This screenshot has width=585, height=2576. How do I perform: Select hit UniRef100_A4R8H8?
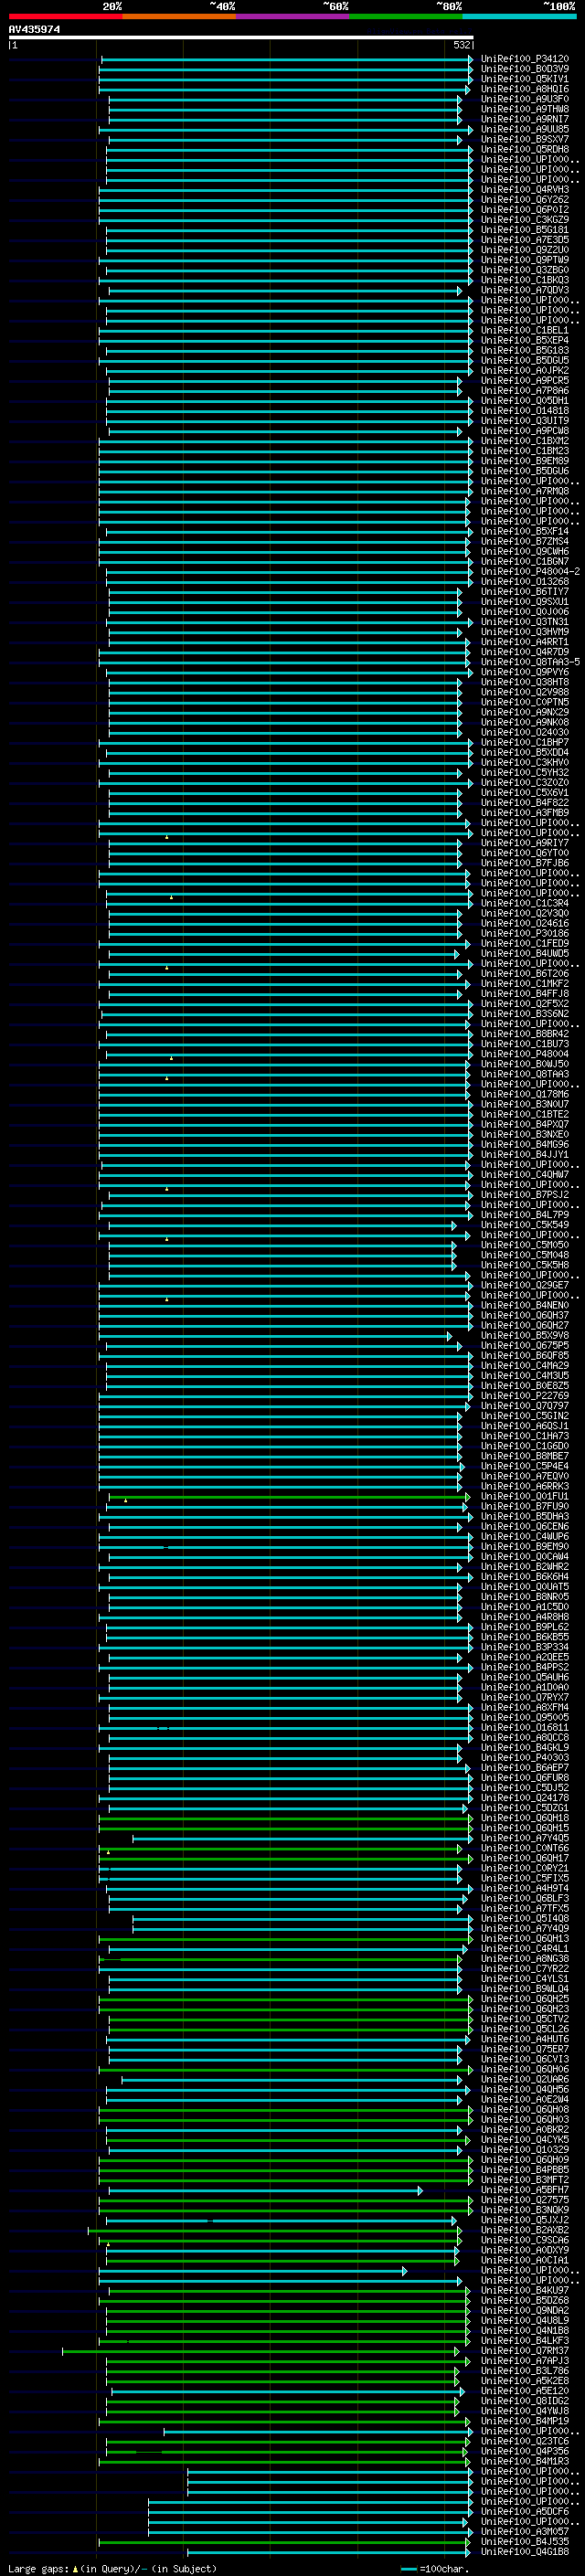click(x=524, y=1616)
